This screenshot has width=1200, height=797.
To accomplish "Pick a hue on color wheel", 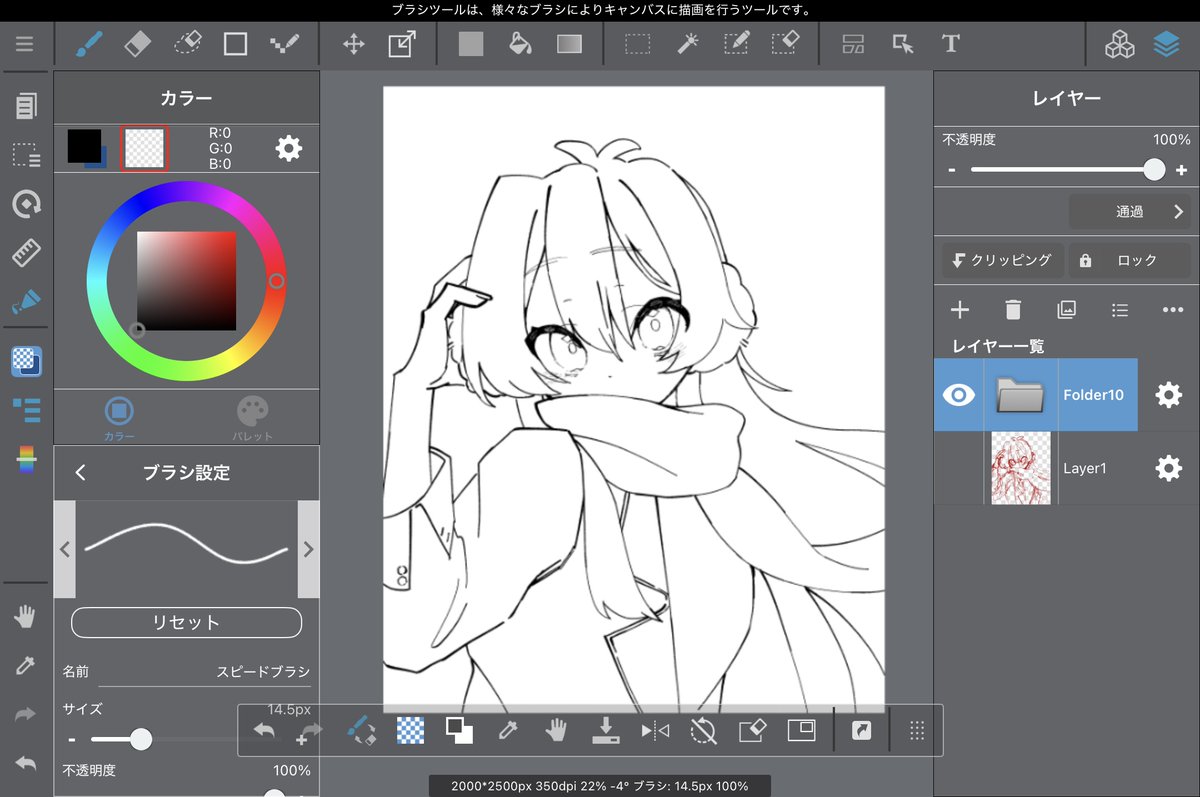I will 278,282.
